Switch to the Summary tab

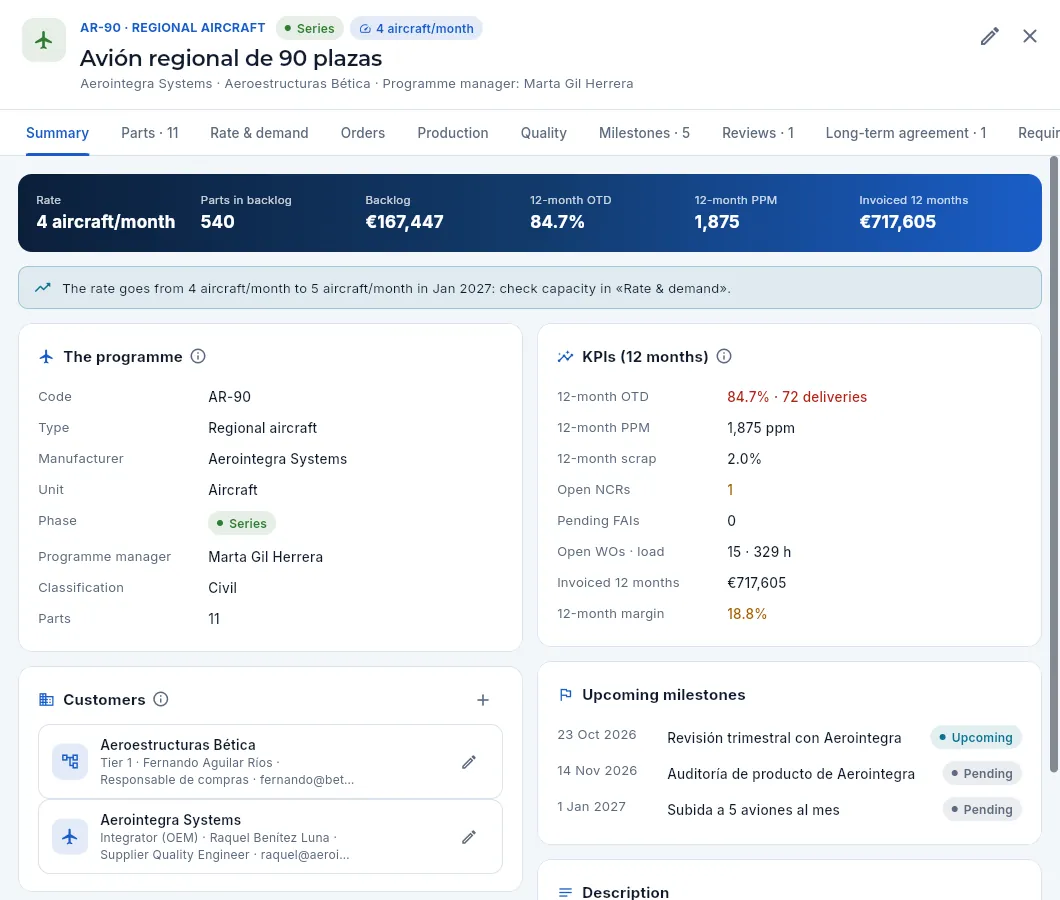pos(57,133)
